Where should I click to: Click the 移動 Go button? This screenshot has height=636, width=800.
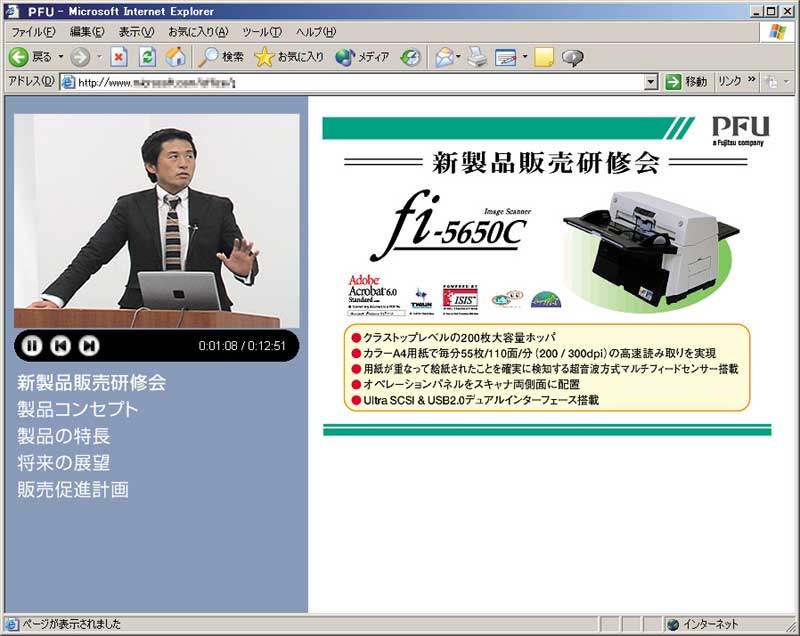click(687, 82)
